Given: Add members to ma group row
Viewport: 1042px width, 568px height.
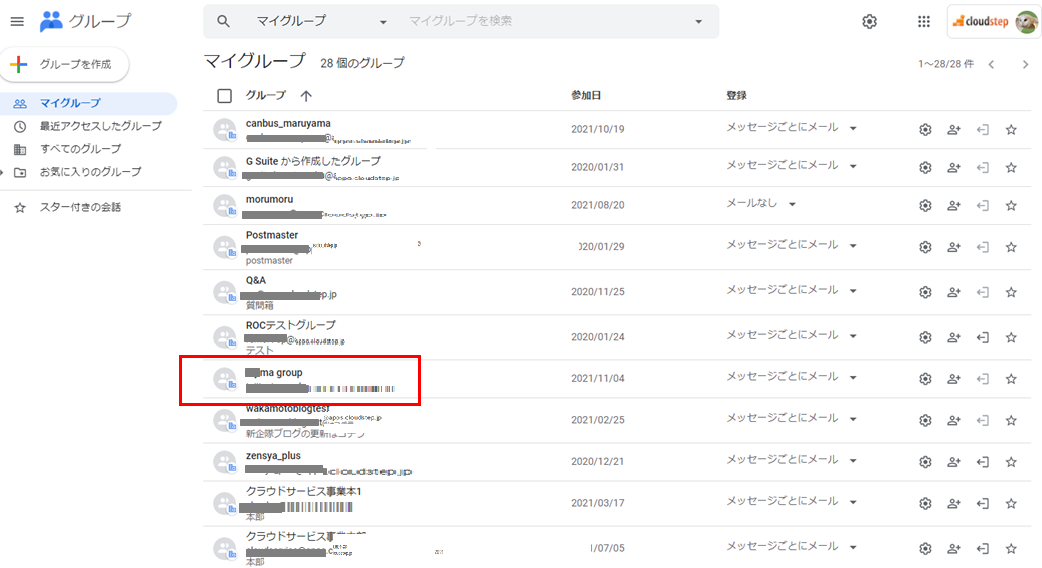Looking at the screenshot, I should [954, 379].
